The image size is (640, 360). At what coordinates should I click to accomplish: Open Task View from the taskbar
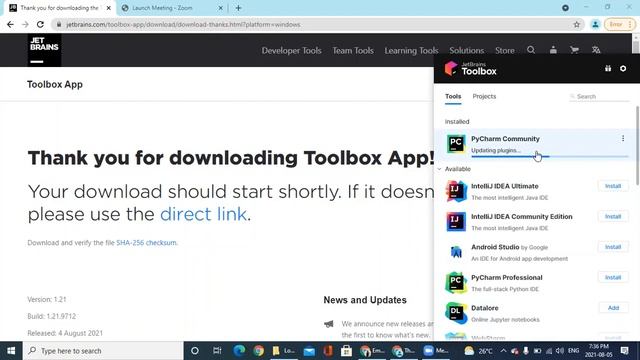coord(217,351)
